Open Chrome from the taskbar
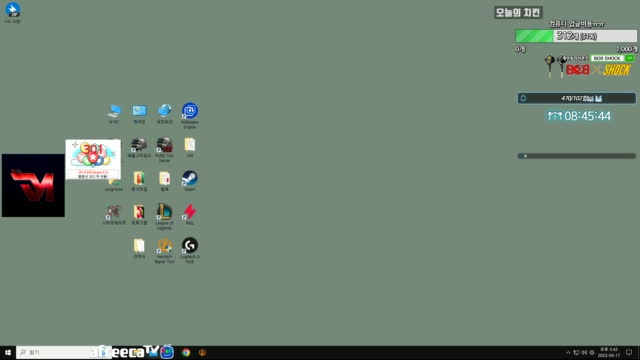The image size is (640, 360). [x=186, y=352]
